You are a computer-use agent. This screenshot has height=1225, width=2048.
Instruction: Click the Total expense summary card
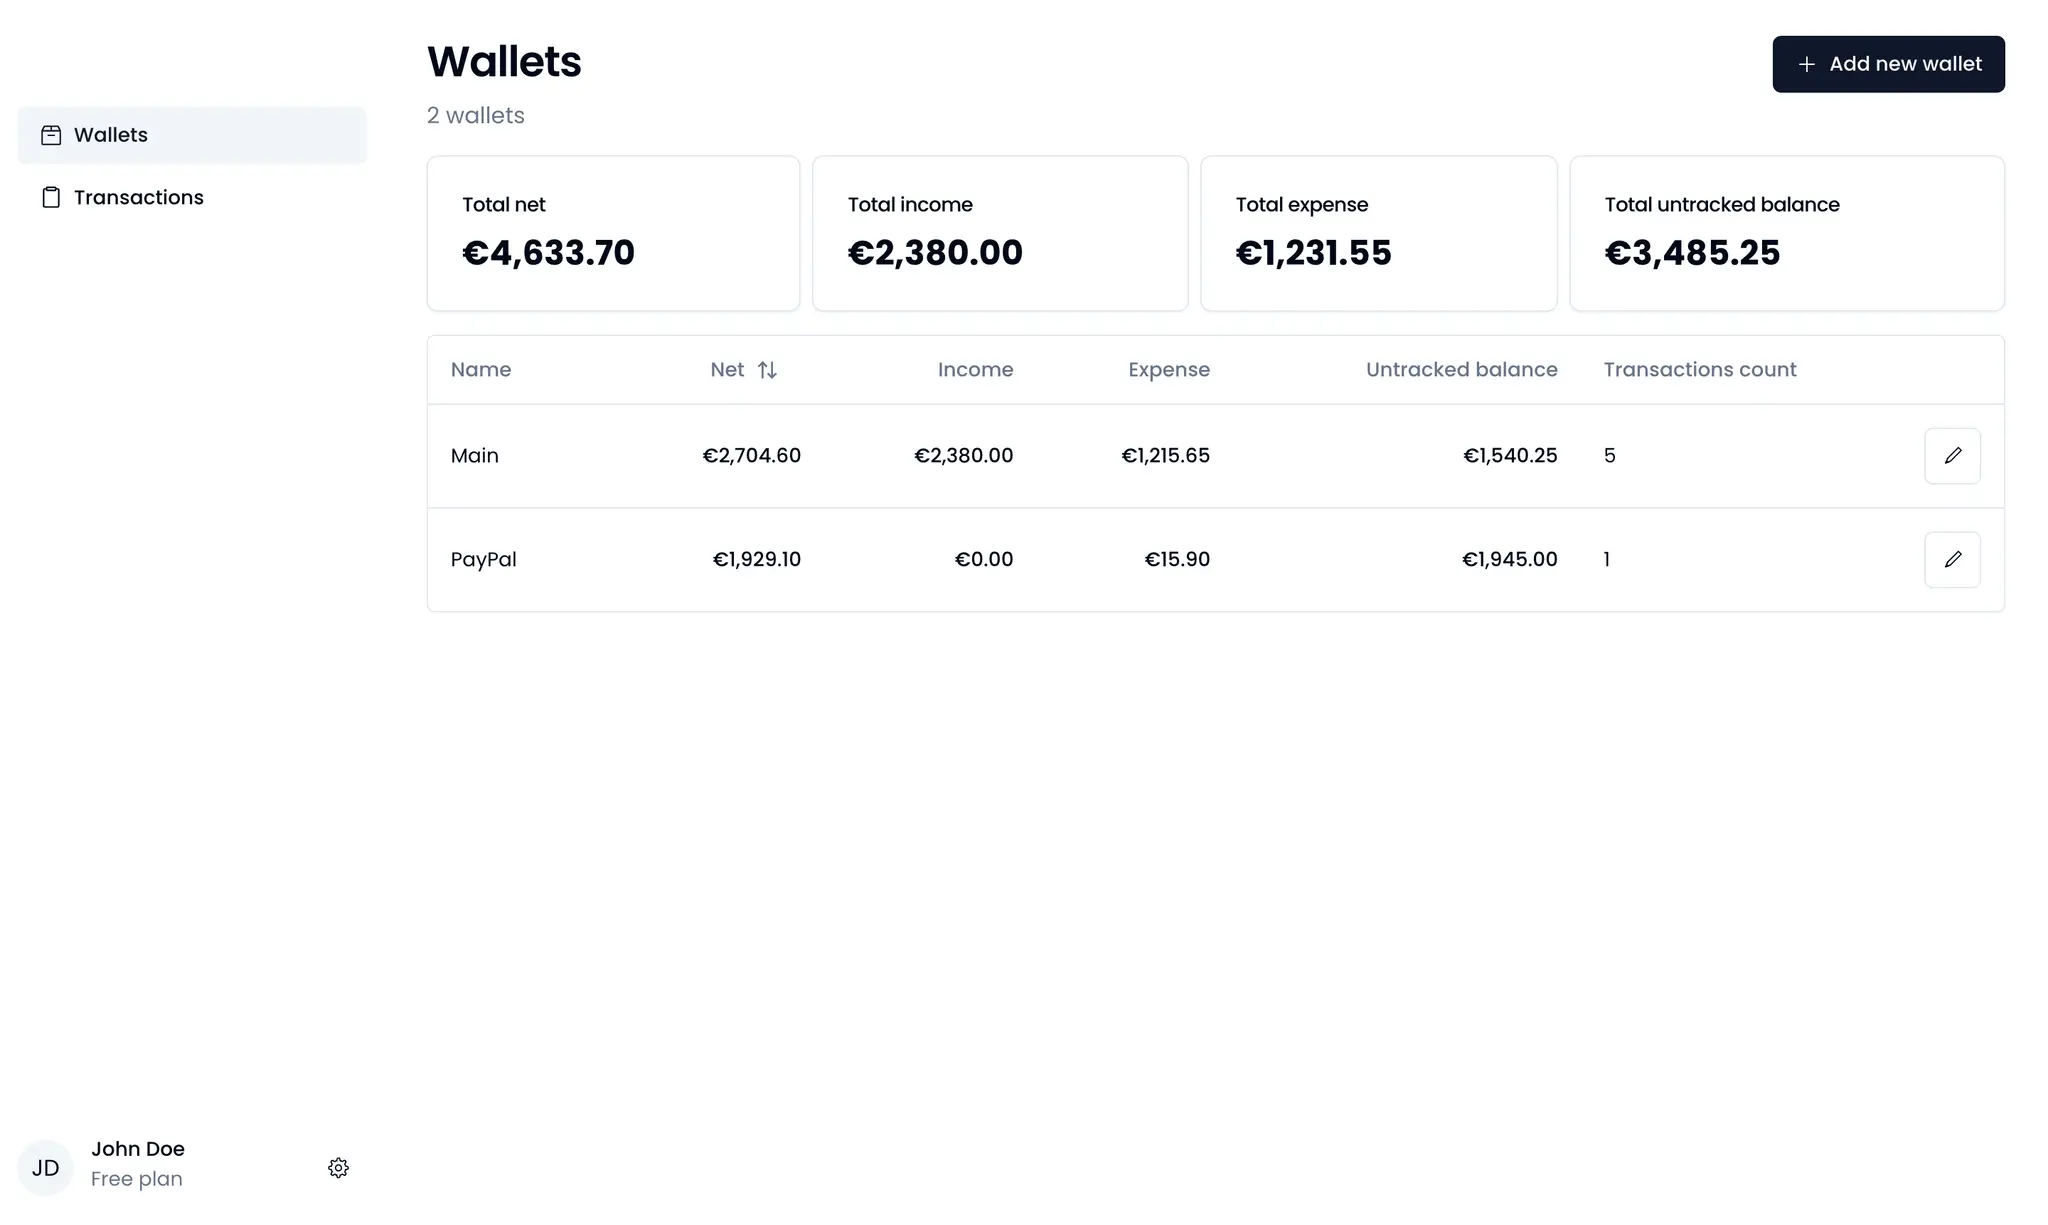click(x=1378, y=233)
